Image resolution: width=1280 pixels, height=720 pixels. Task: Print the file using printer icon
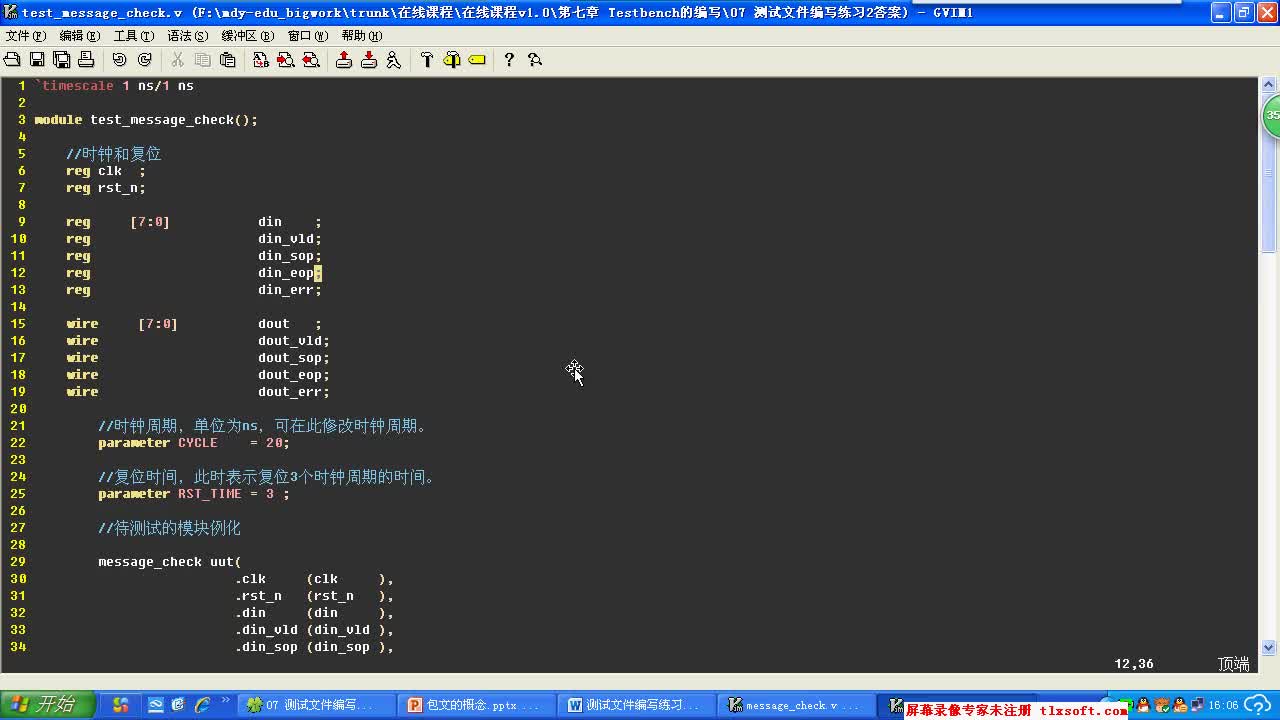click(86, 60)
